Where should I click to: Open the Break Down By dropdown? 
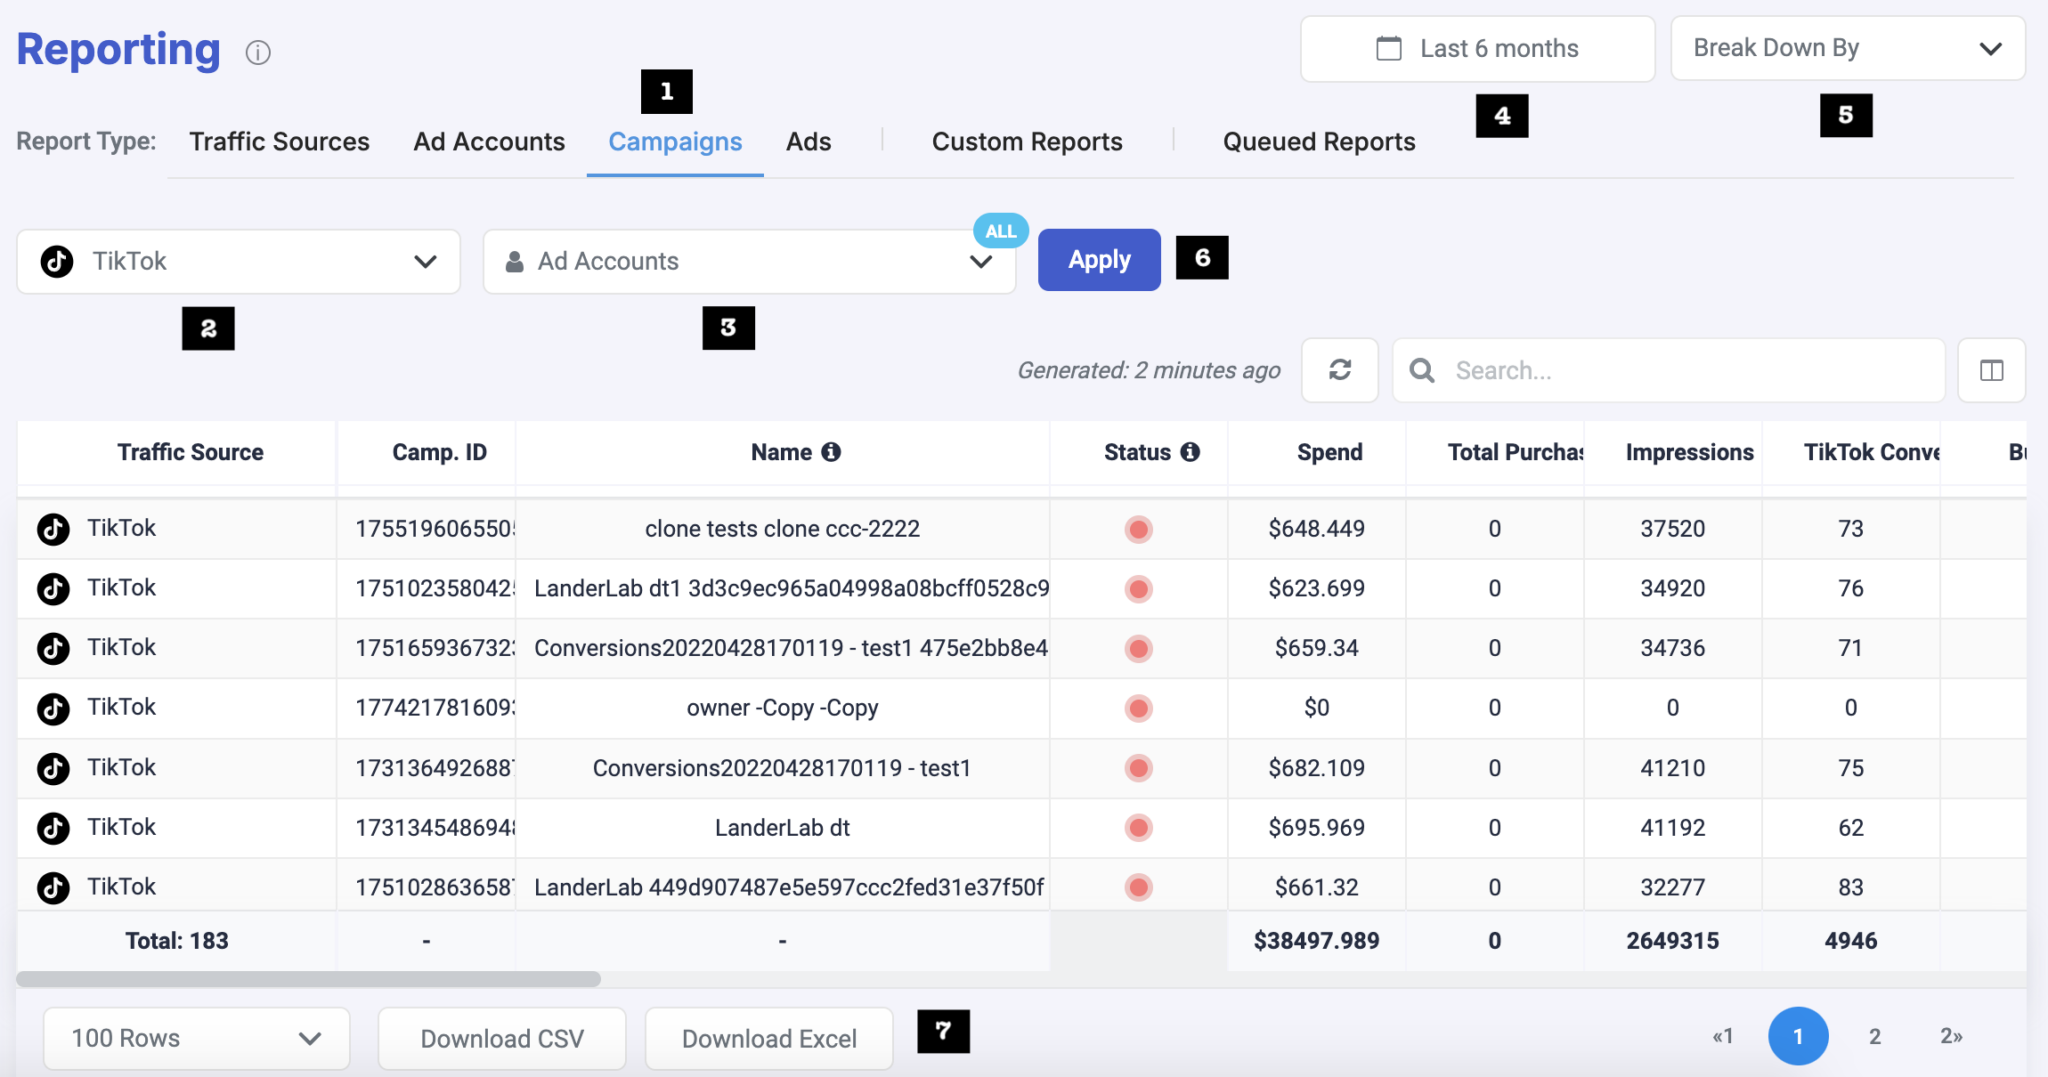pyautogui.click(x=1845, y=47)
